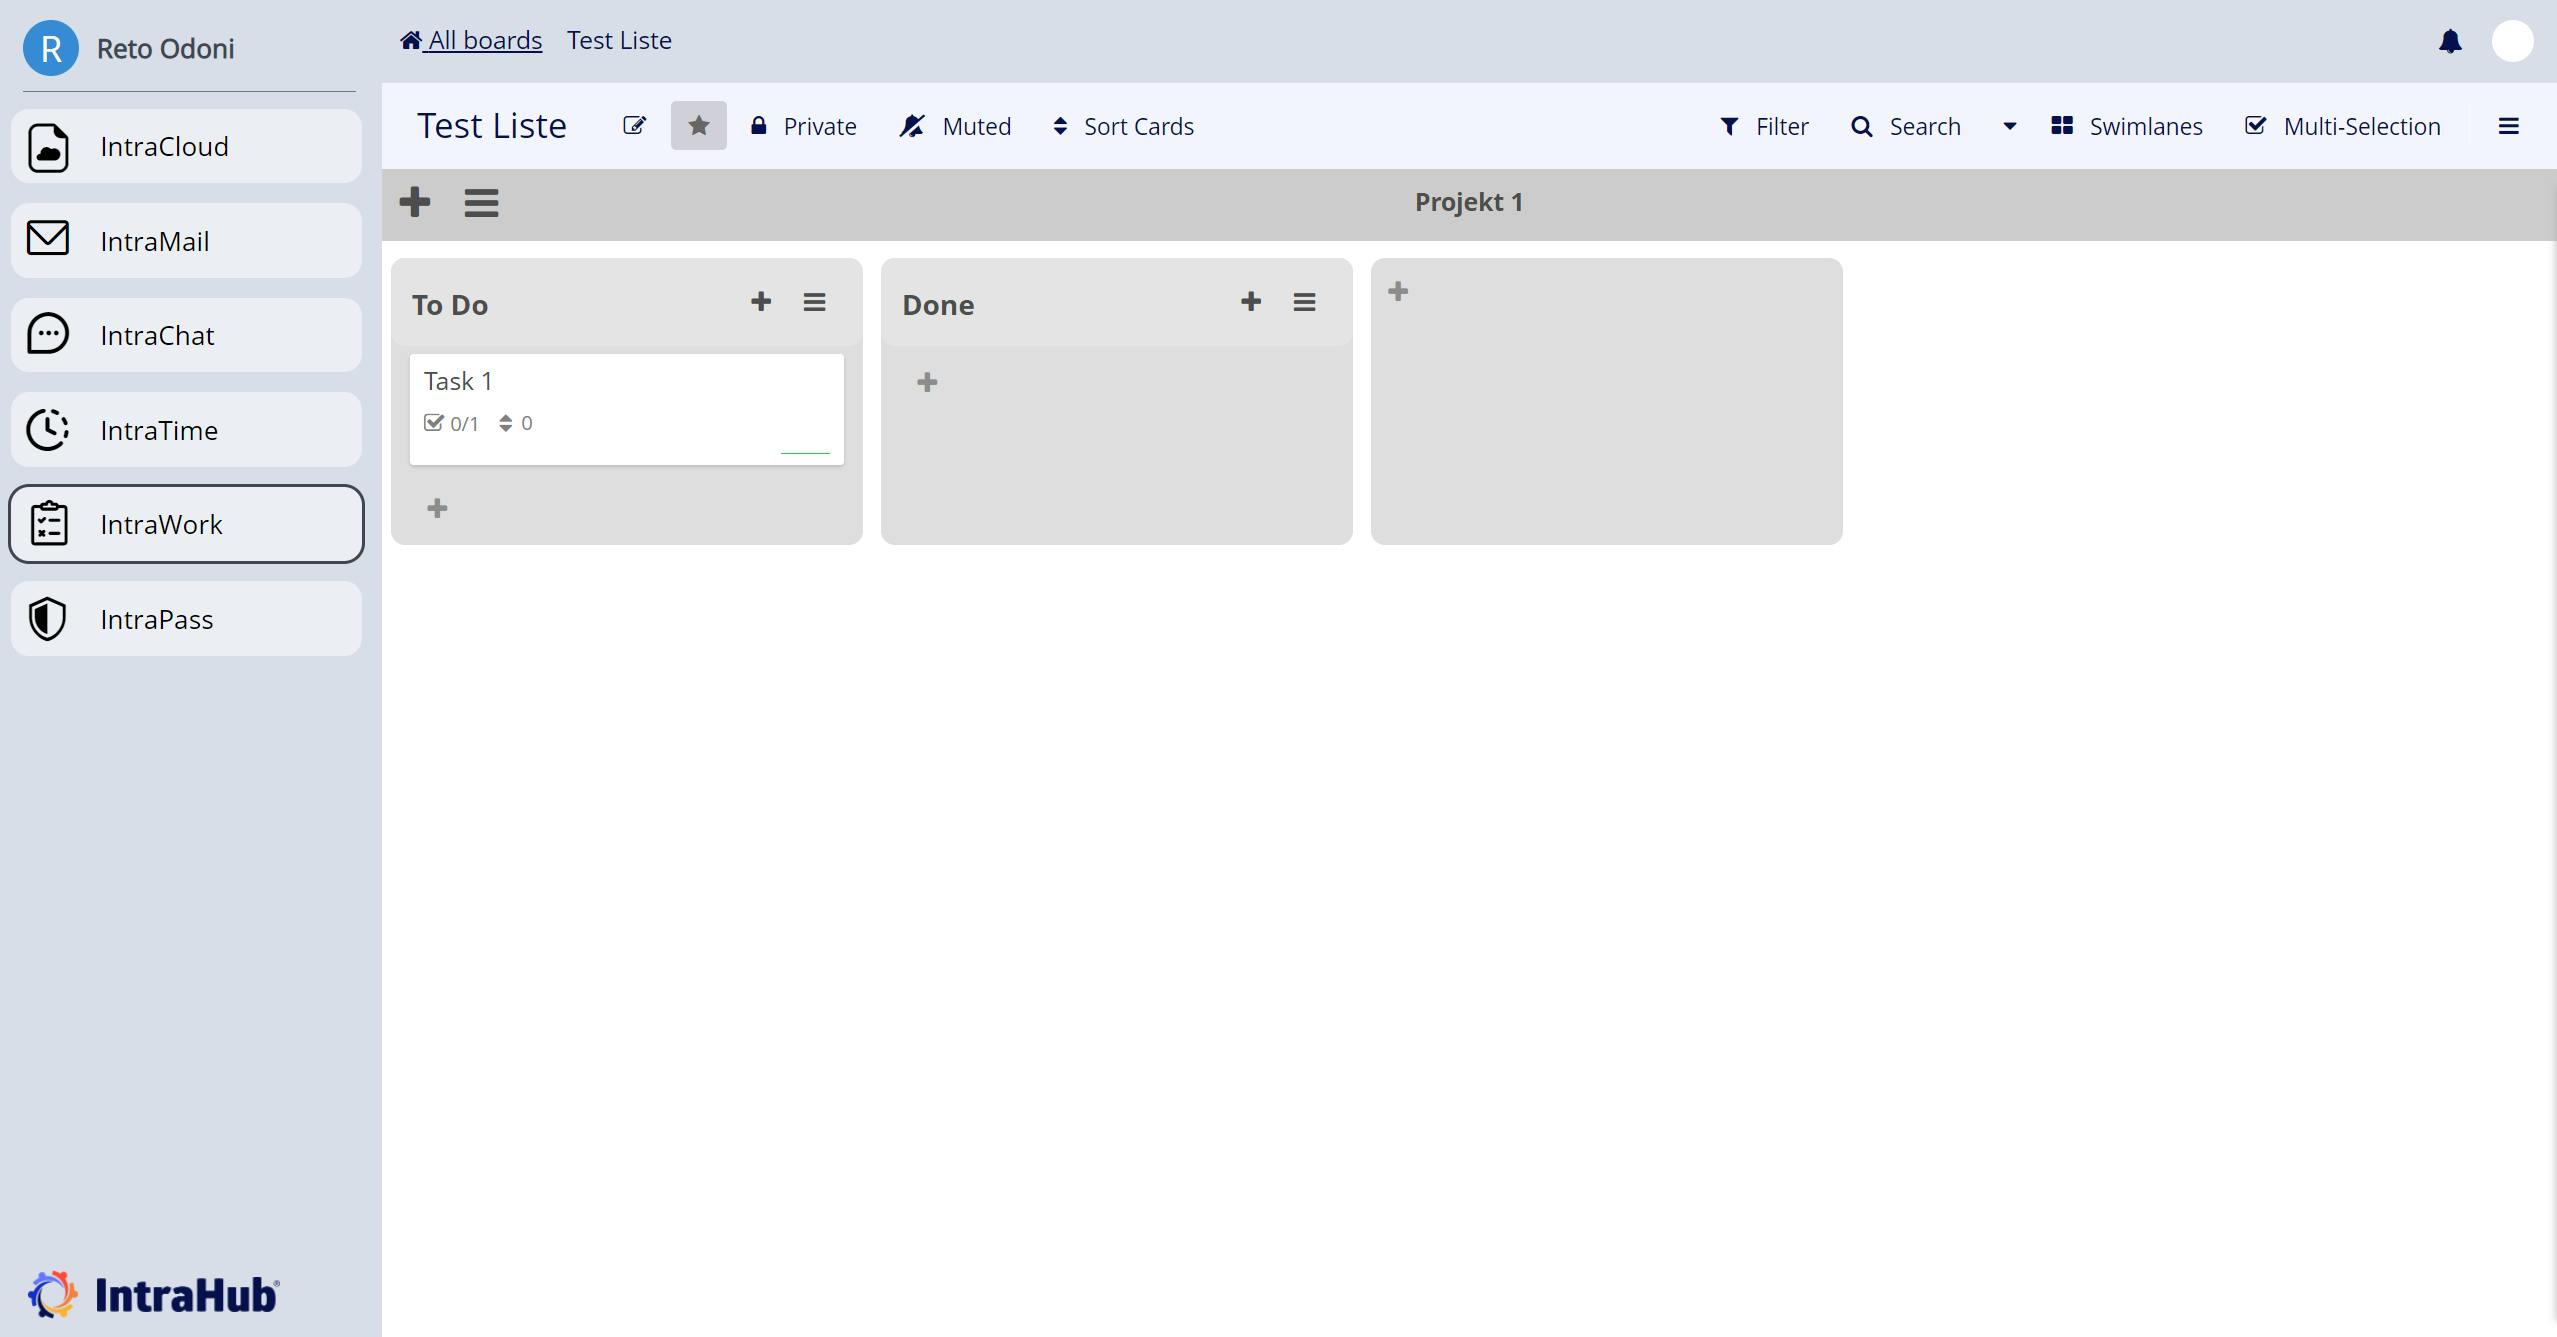This screenshot has width=2557, height=1337.
Task: Toggle the Muted notification setting
Action: coord(953,126)
